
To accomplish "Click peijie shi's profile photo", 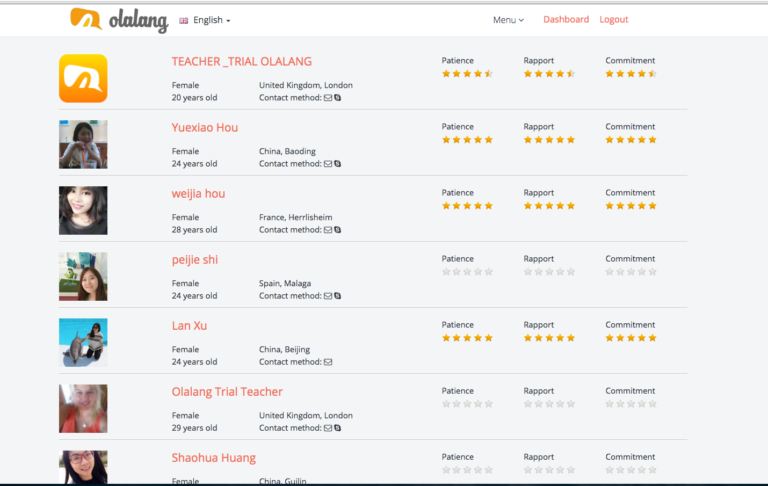I will pos(83,276).
